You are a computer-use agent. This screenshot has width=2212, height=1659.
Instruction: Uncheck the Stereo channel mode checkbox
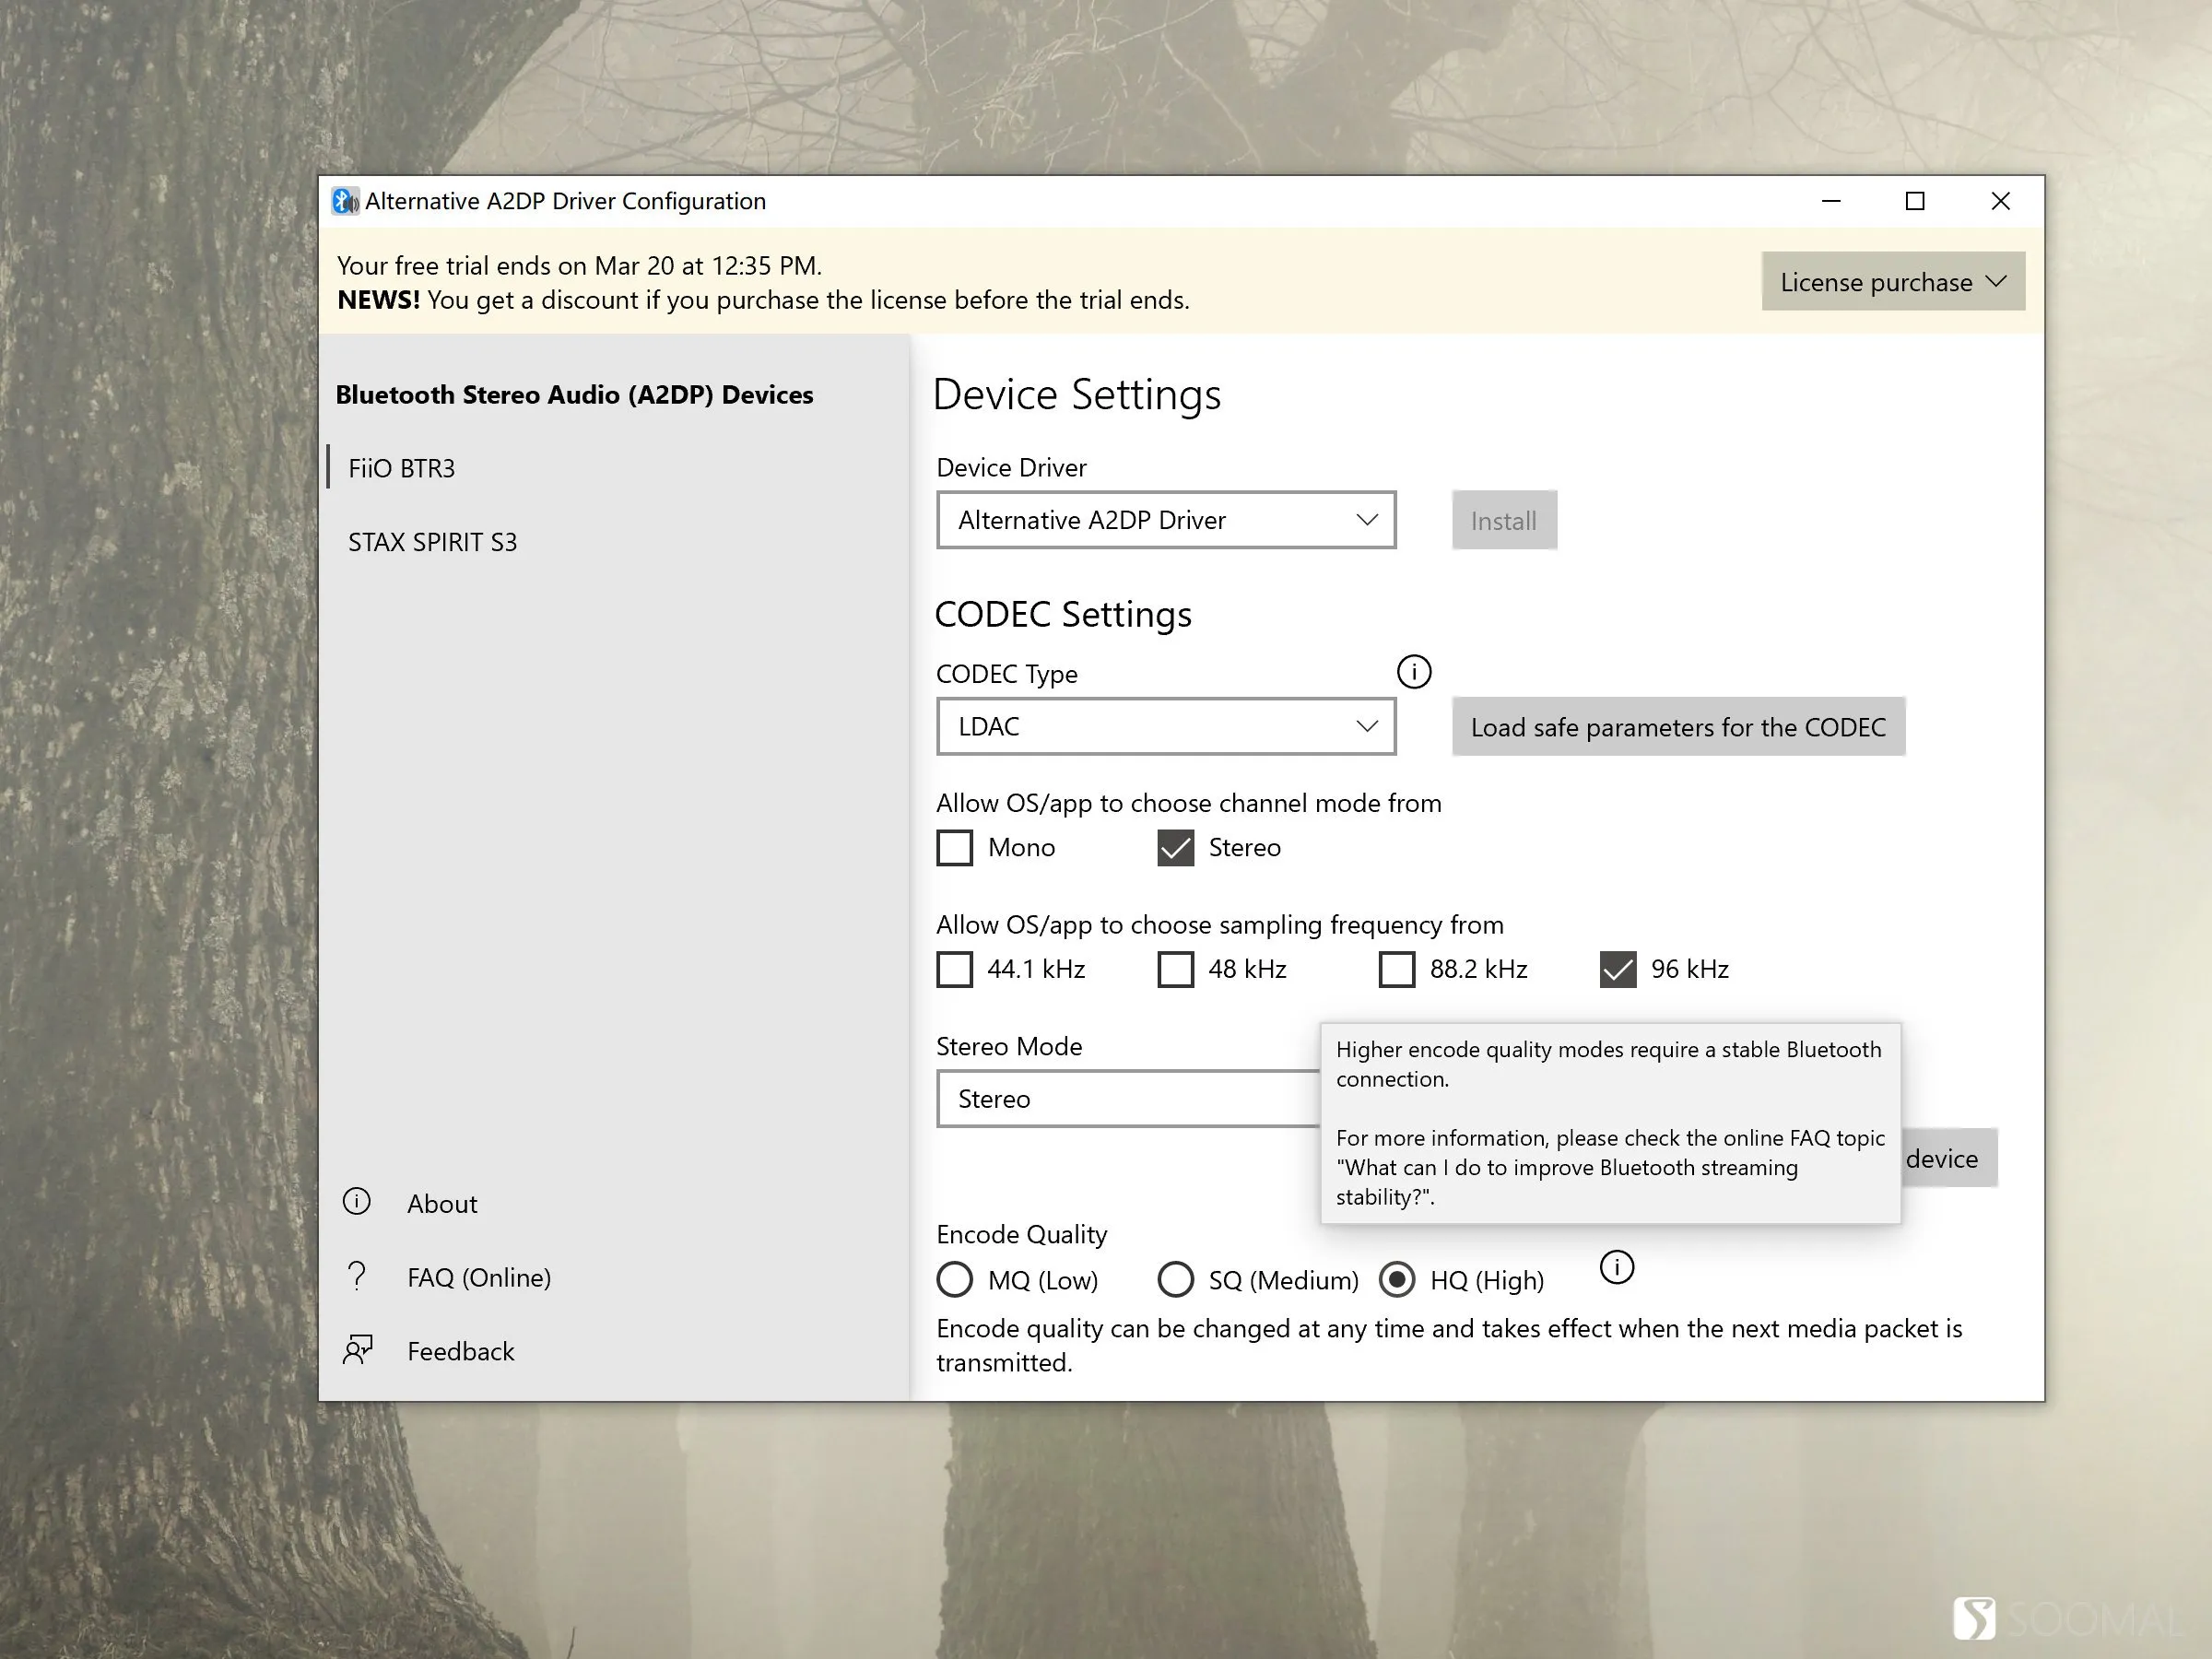pyautogui.click(x=1176, y=847)
